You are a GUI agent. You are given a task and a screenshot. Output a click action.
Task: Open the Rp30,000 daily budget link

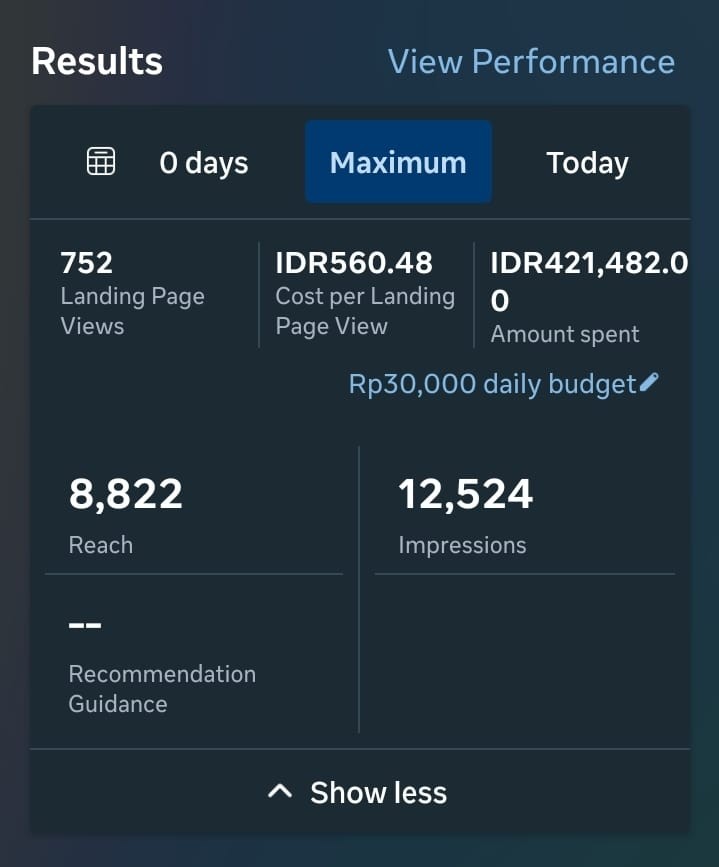(491, 384)
